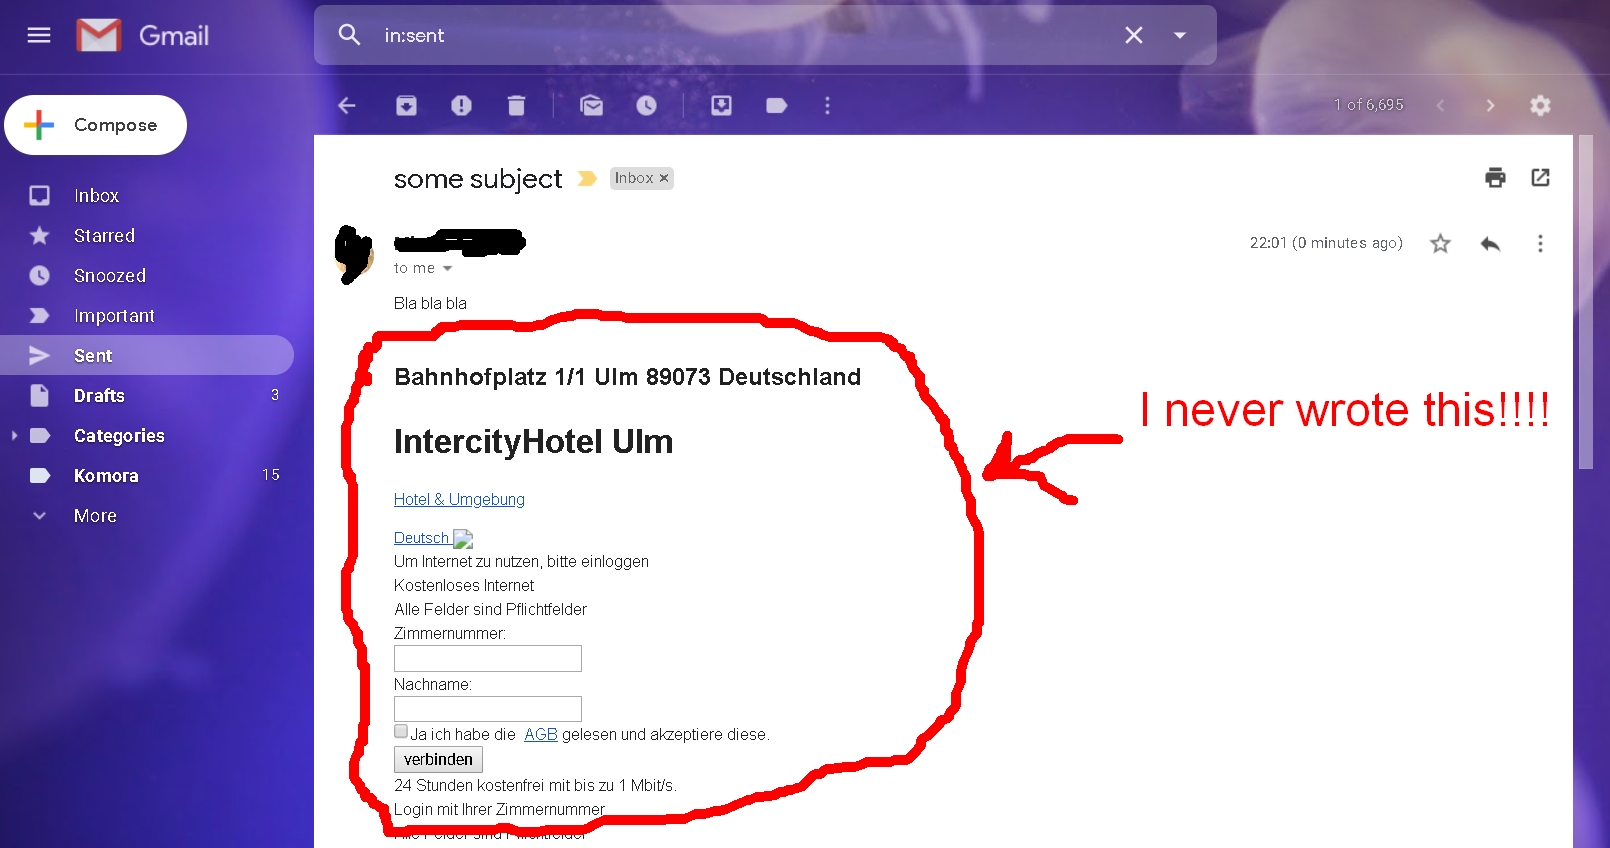Viewport: 1610px width, 848px height.
Task: Delete this email with trash icon
Action: tap(516, 105)
